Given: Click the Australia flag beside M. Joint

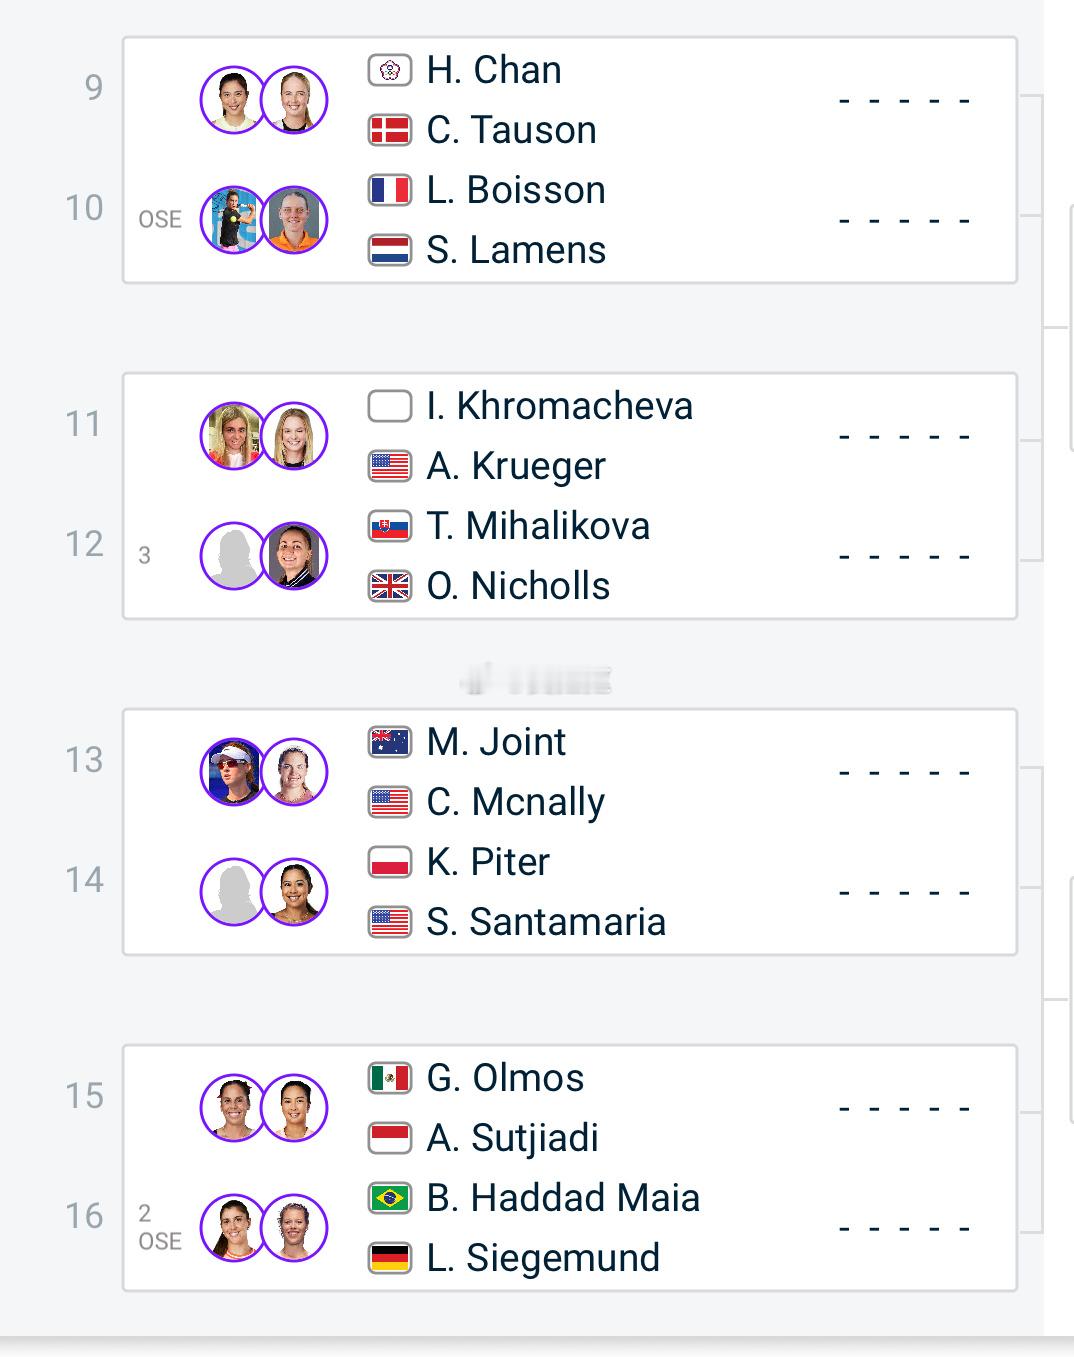Looking at the screenshot, I should tap(390, 742).
